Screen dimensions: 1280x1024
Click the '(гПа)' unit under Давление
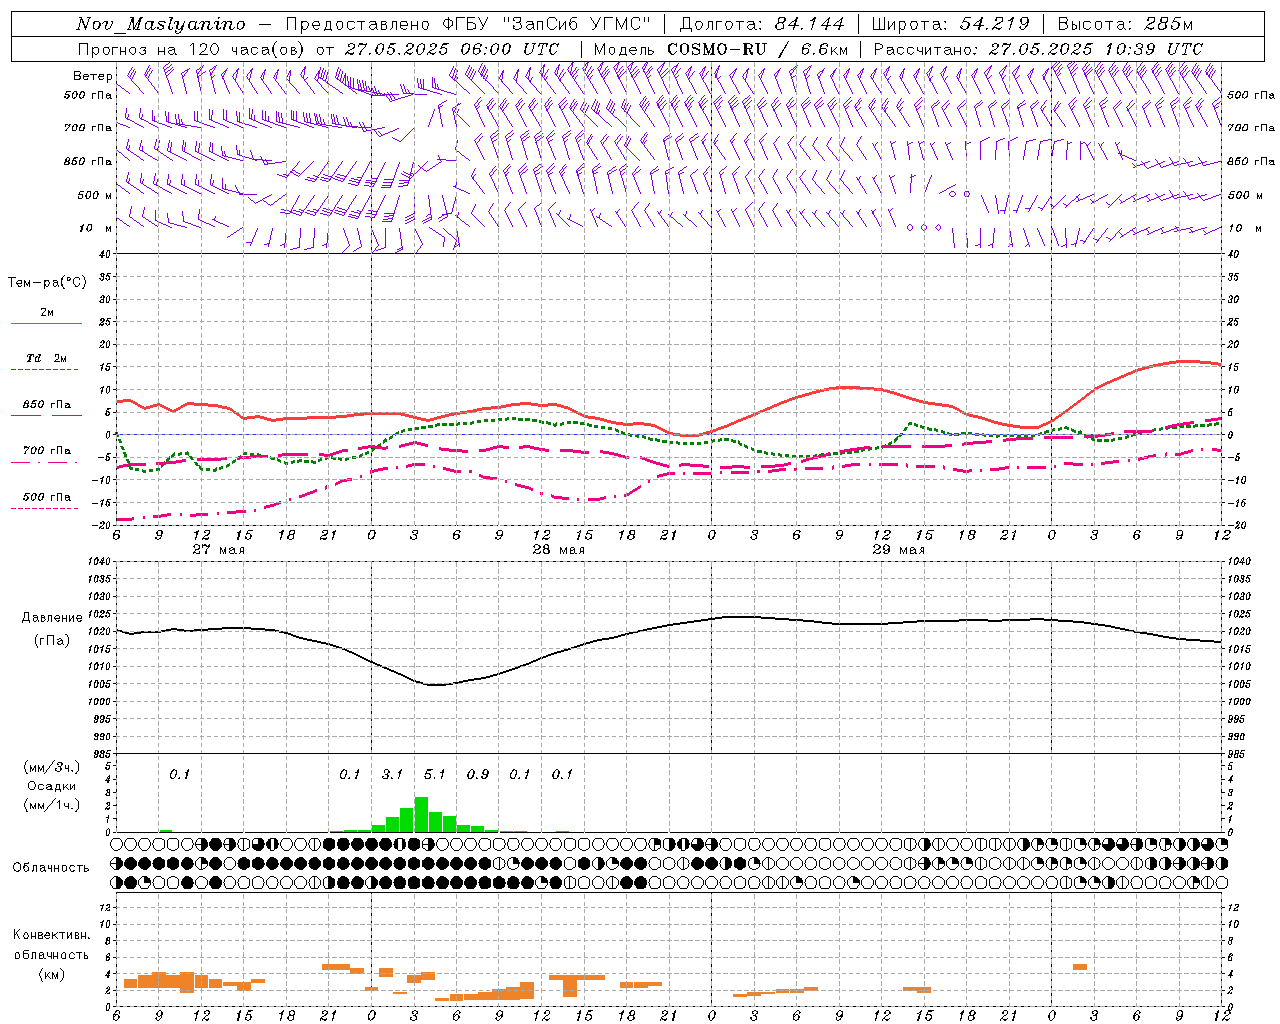52,641
